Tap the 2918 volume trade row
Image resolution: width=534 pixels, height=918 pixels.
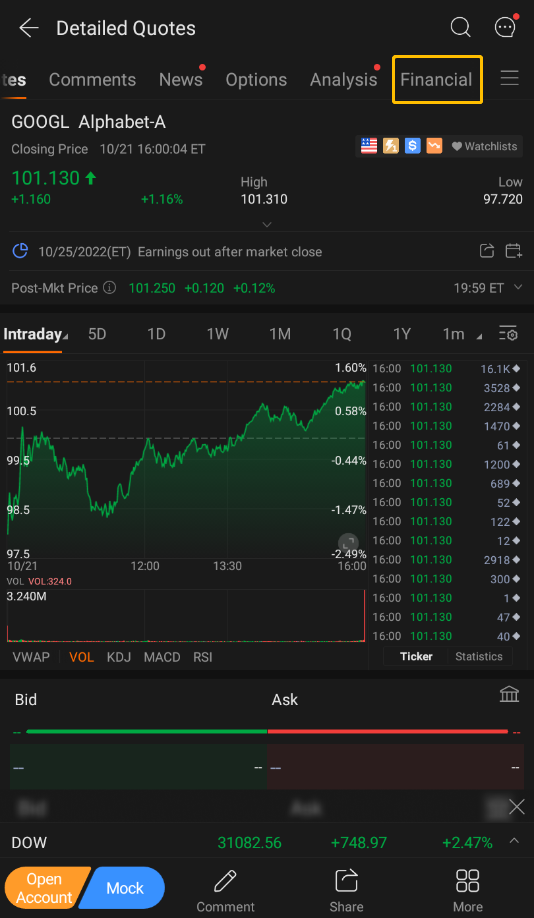pyautogui.click(x=446, y=560)
